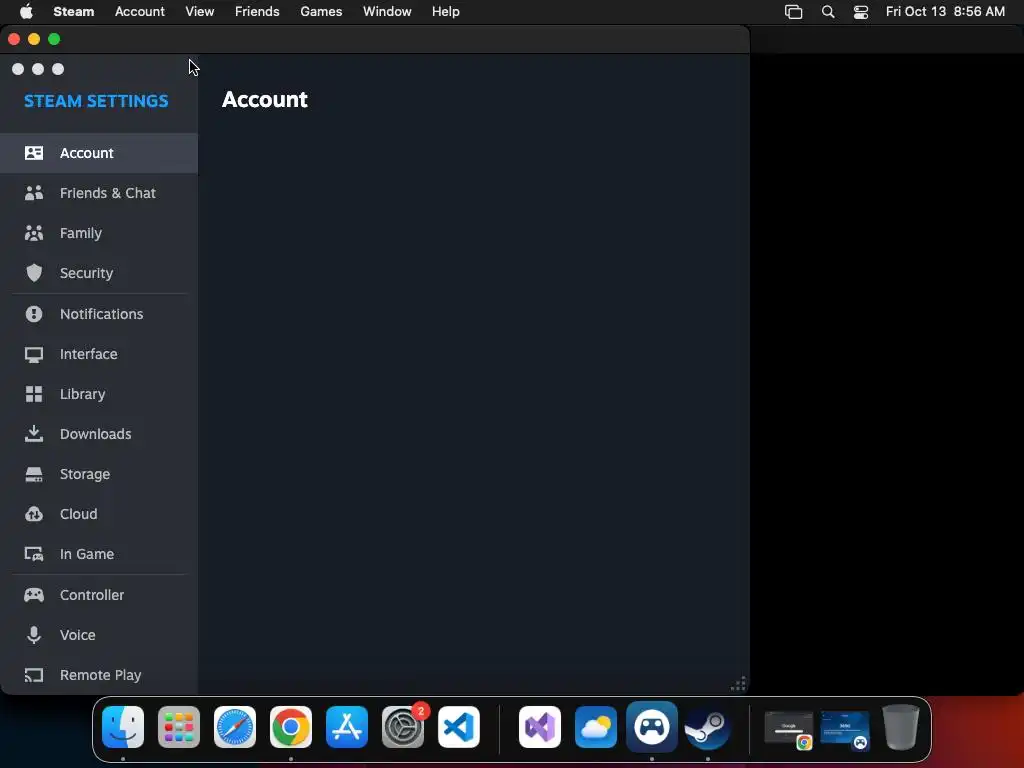The image size is (1024, 768).
Task: Open System Settings from the Dock
Action: click(x=403, y=727)
